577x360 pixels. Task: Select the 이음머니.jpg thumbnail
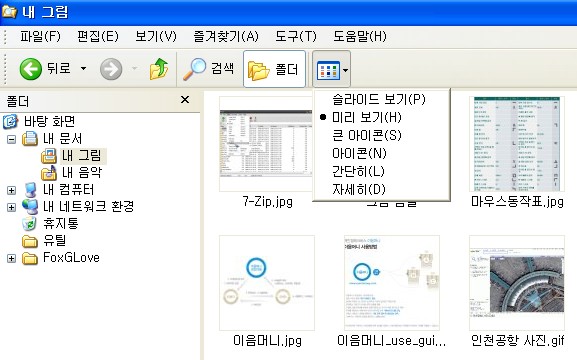[267, 283]
